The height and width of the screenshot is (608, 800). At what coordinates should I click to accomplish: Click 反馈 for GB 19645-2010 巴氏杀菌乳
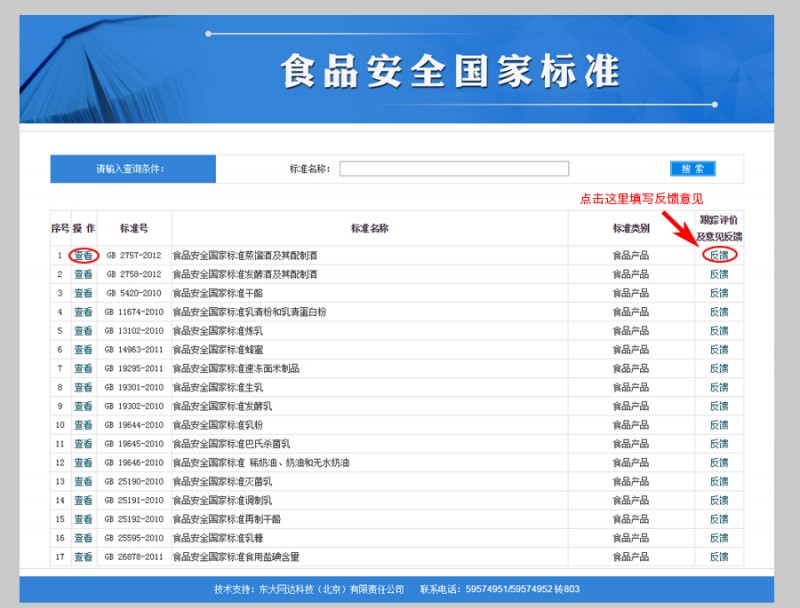pyautogui.click(x=719, y=444)
